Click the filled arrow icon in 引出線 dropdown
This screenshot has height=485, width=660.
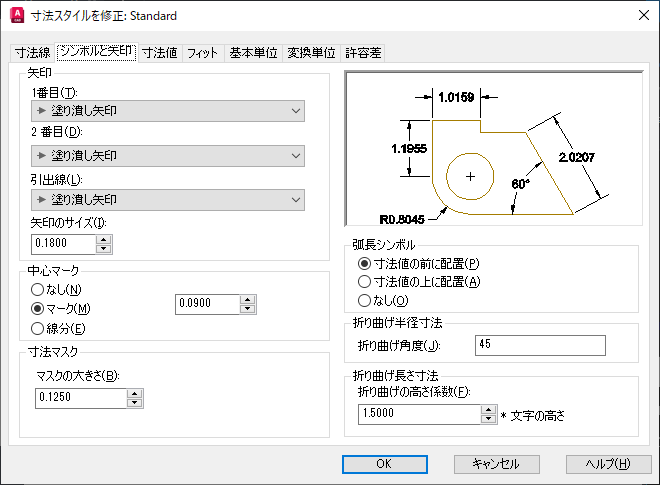pos(41,200)
